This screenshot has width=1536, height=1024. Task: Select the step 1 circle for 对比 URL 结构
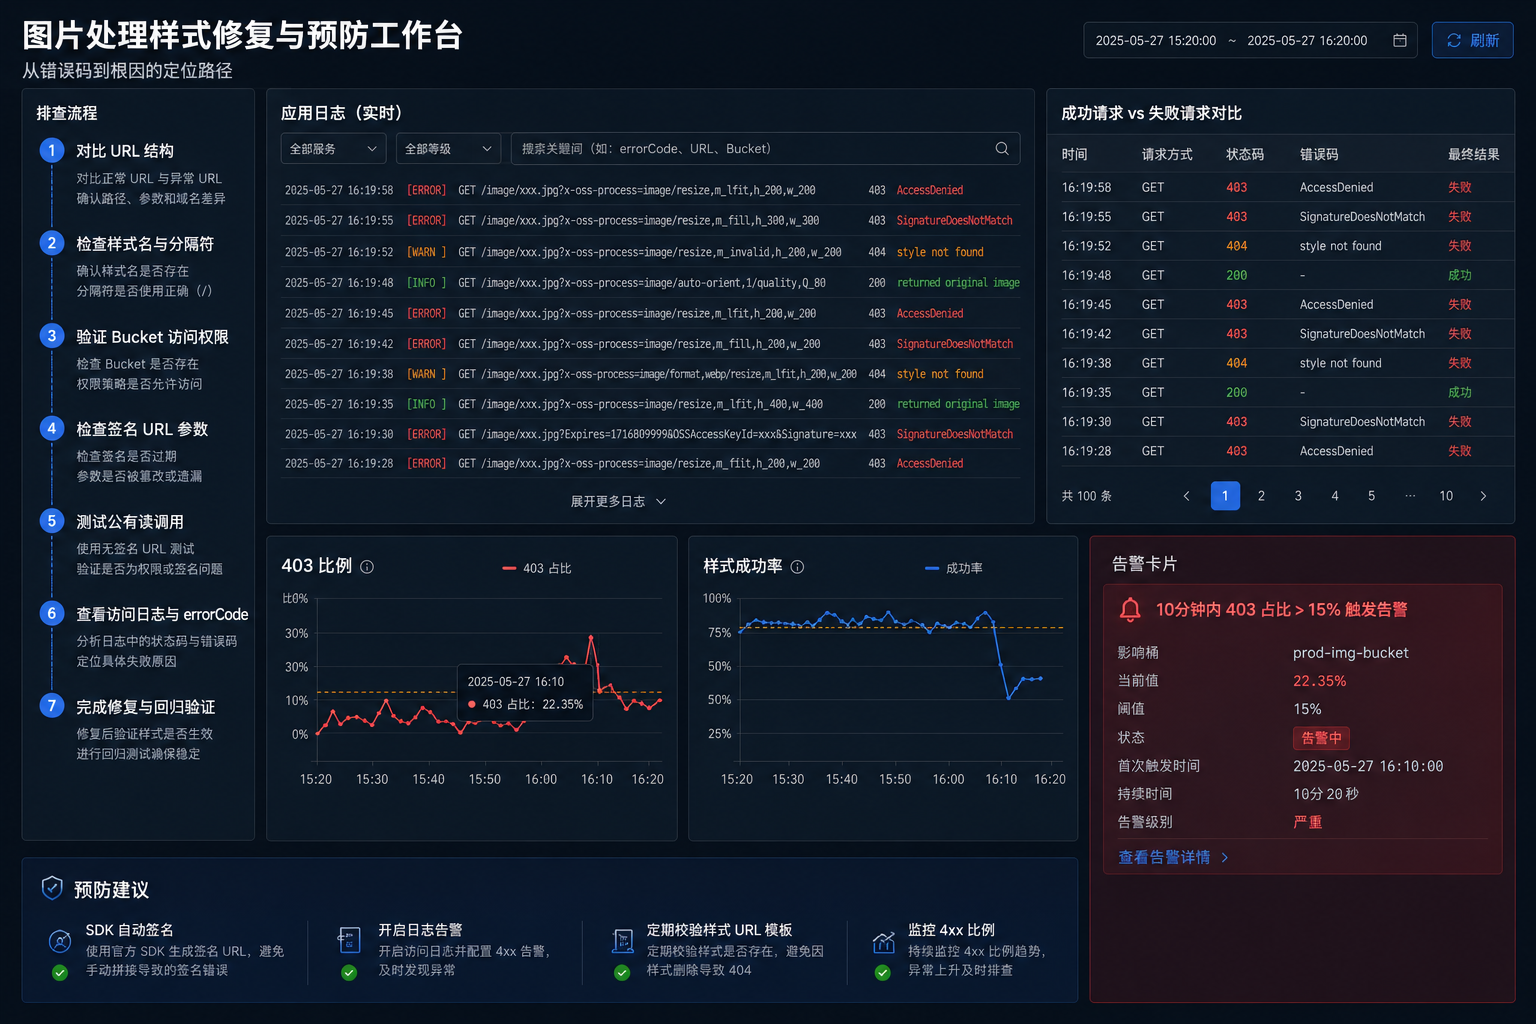[x=52, y=150]
